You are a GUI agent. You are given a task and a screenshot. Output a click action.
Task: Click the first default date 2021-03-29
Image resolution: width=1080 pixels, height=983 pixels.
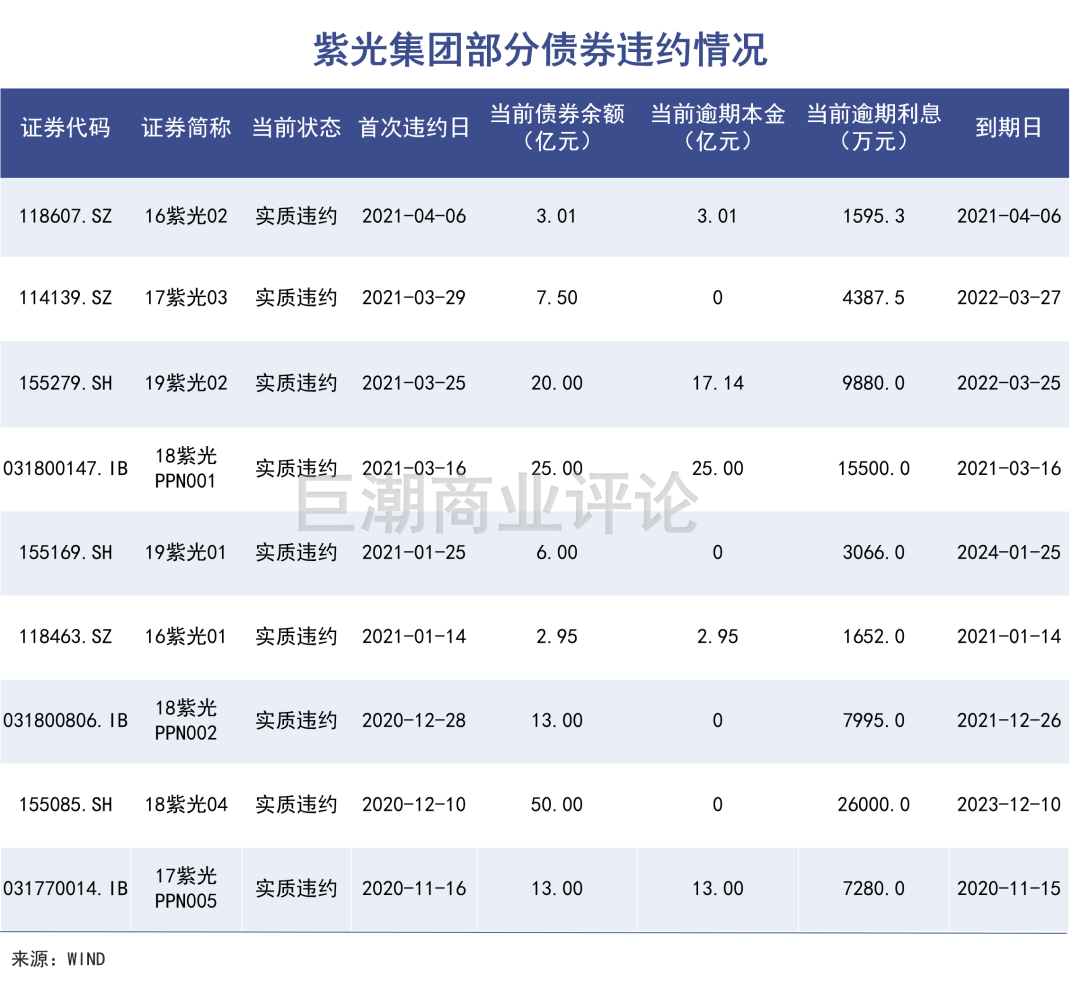tap(413, 298)
